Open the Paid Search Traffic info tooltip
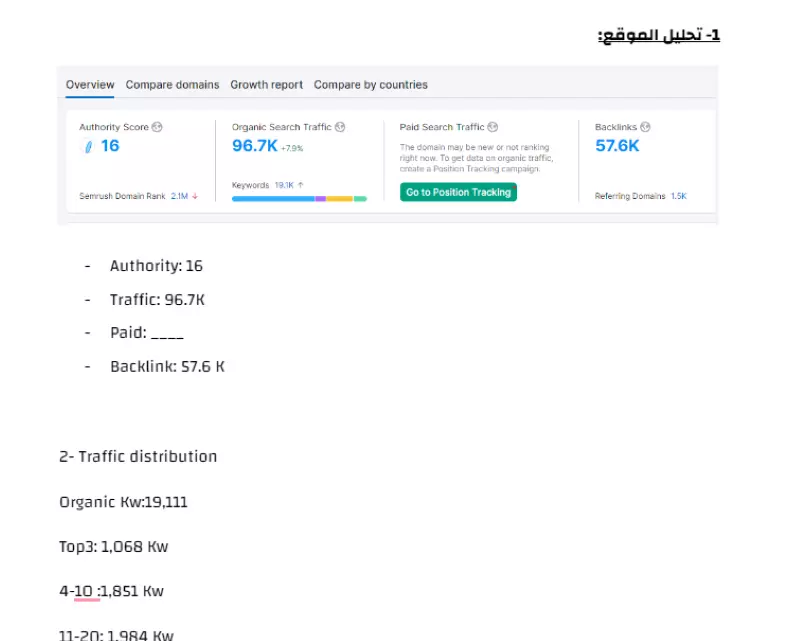Screen dimensions: 800x641 [491, 127]
